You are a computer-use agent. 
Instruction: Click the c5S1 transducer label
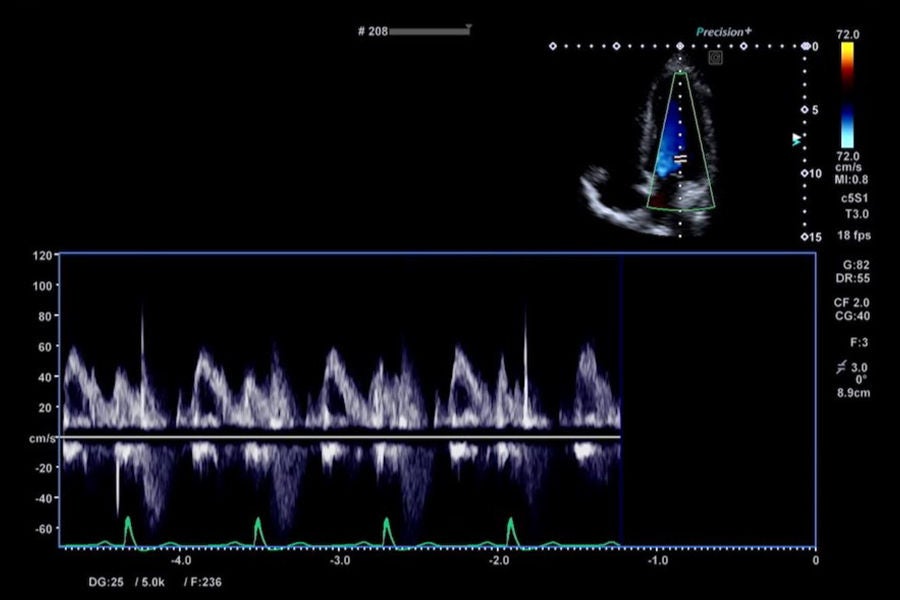pyautogui.click(x=855, y=198)
